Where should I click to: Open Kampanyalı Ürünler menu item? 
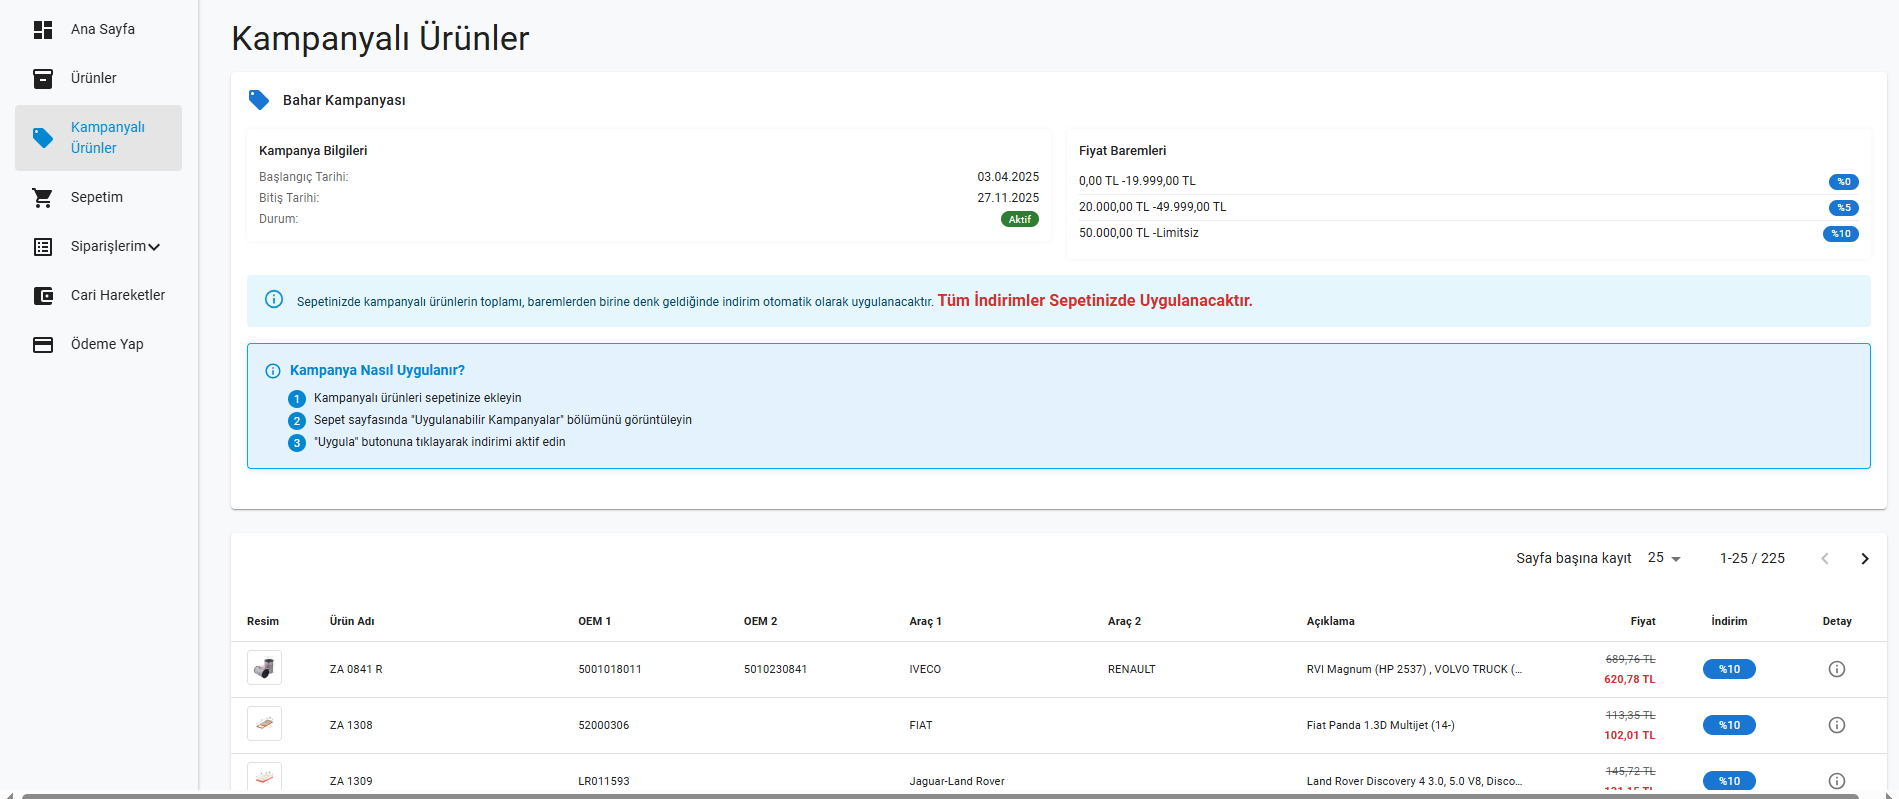(98, 138)
